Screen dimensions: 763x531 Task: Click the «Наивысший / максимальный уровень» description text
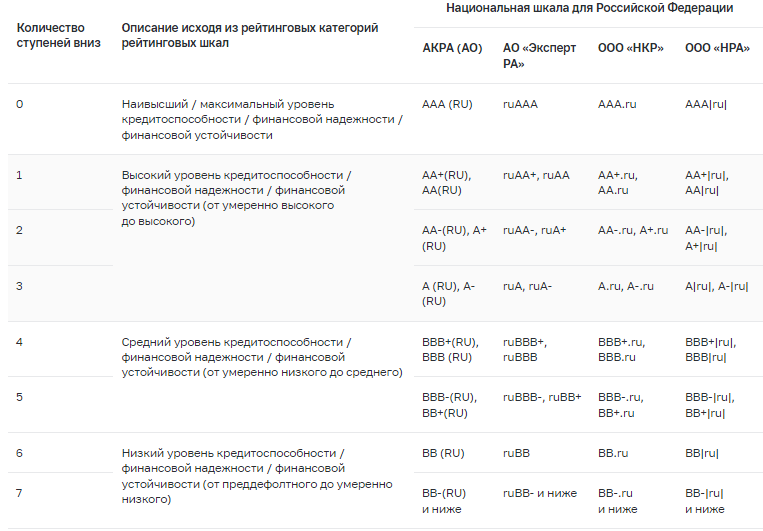227,105
